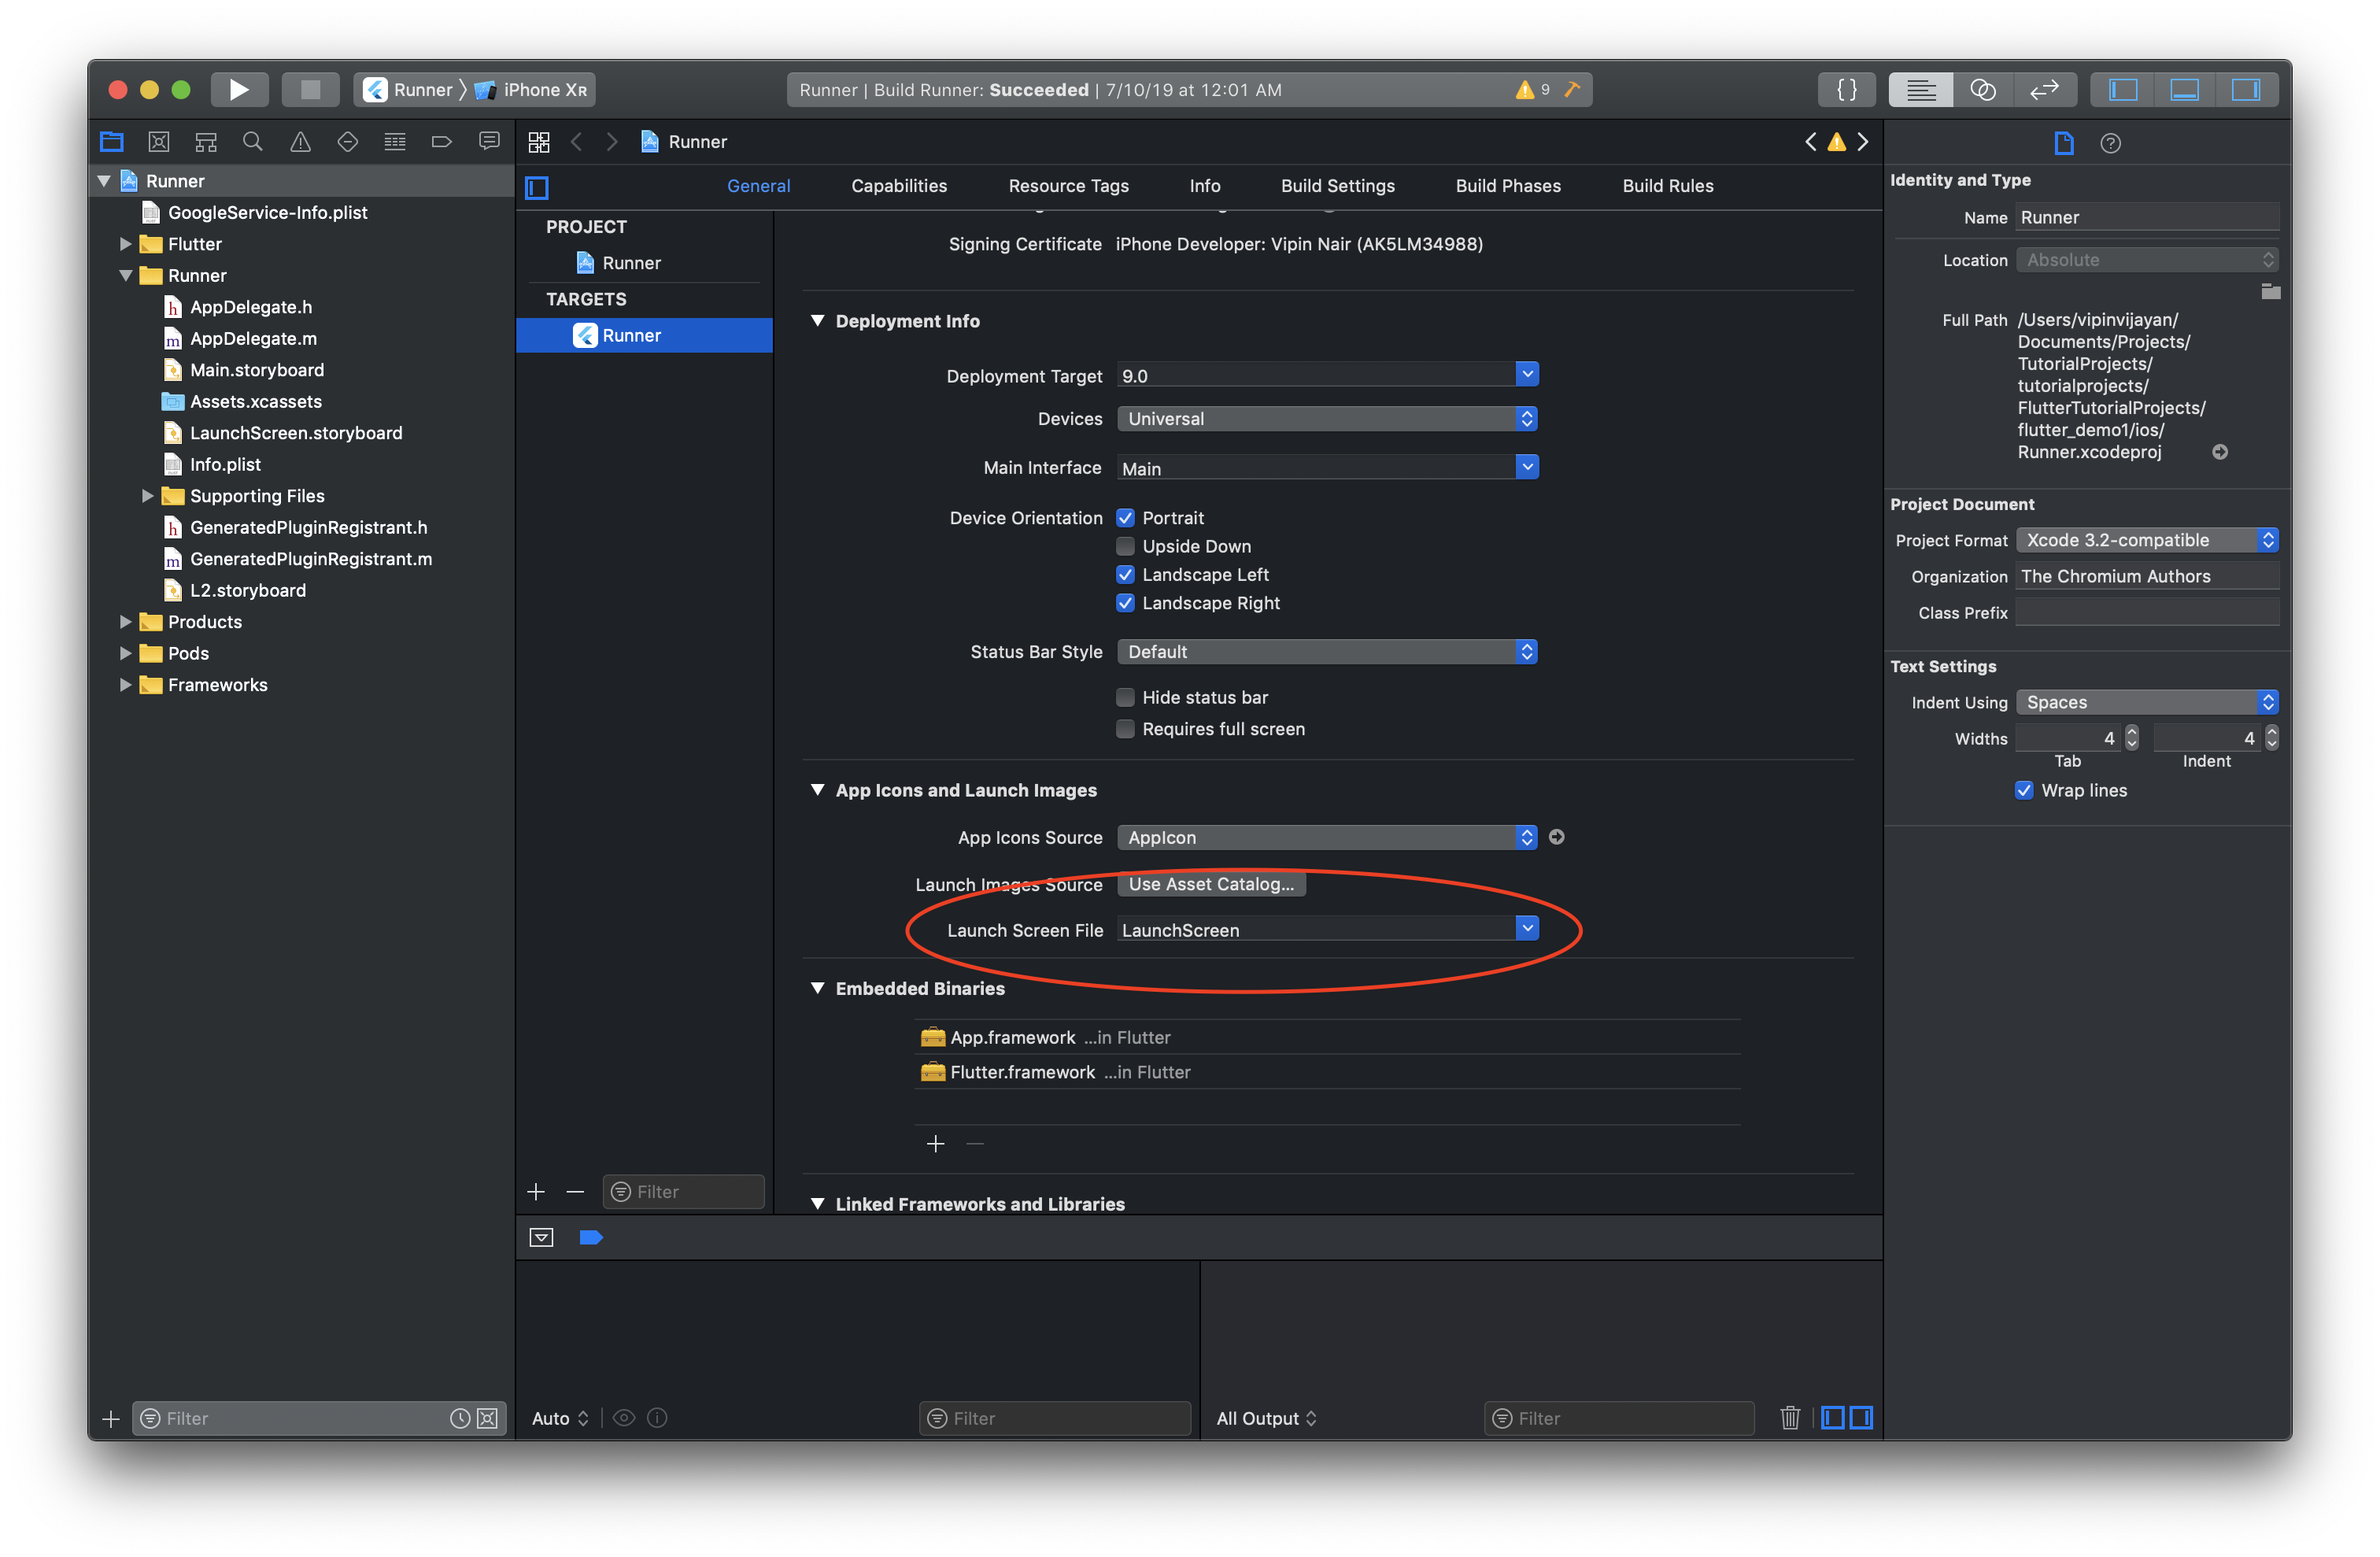Open the Symbol navigator
Viewport: 2380px width, 1557px height.
[206, 142]
